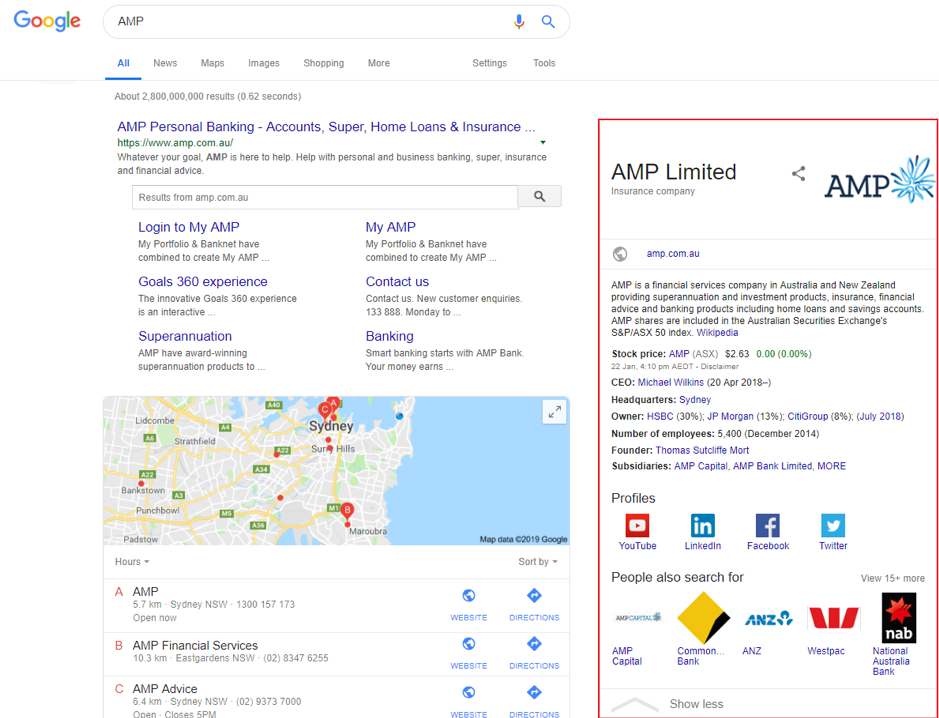Open the Sort by dropdown
939x718 pixels.
537,562
